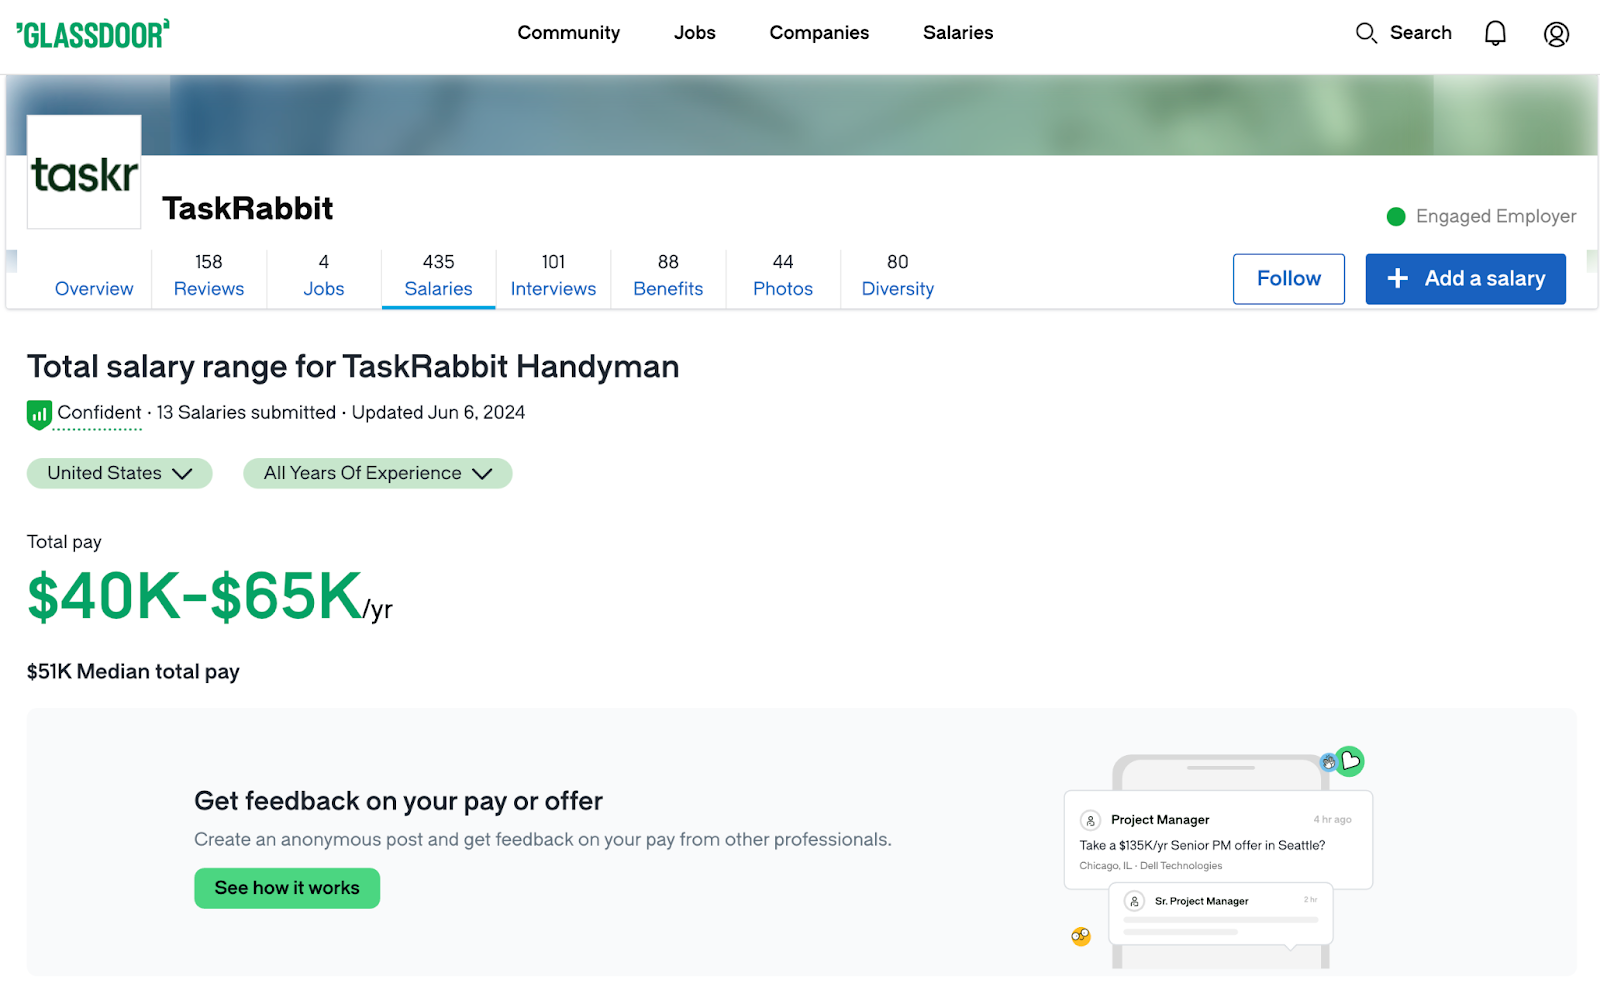Switch to the 4 Jobs tab
The width and height of the screenshot is (1600, 995).
click(324, 276)
